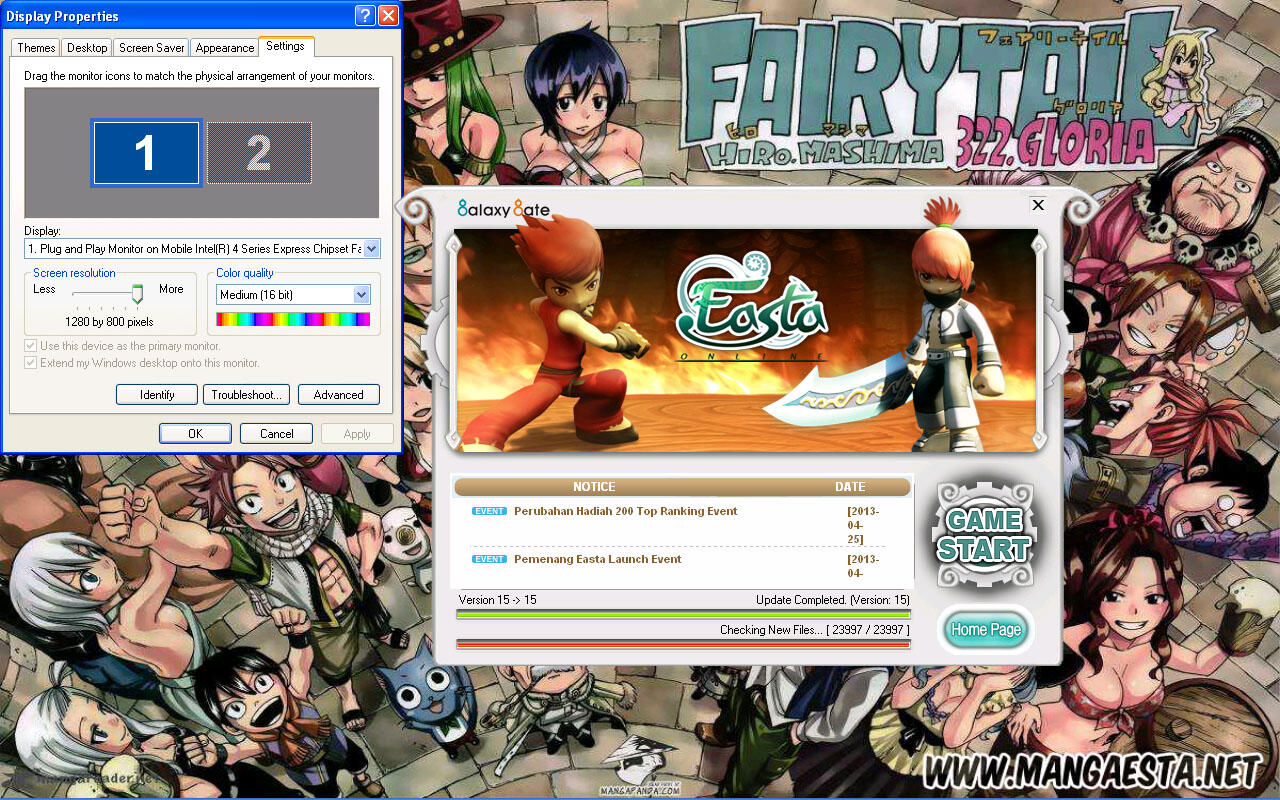Click the Easta Online banner image
The height and width of the screenshot is (800, 1280).
(x=746, y=340)
